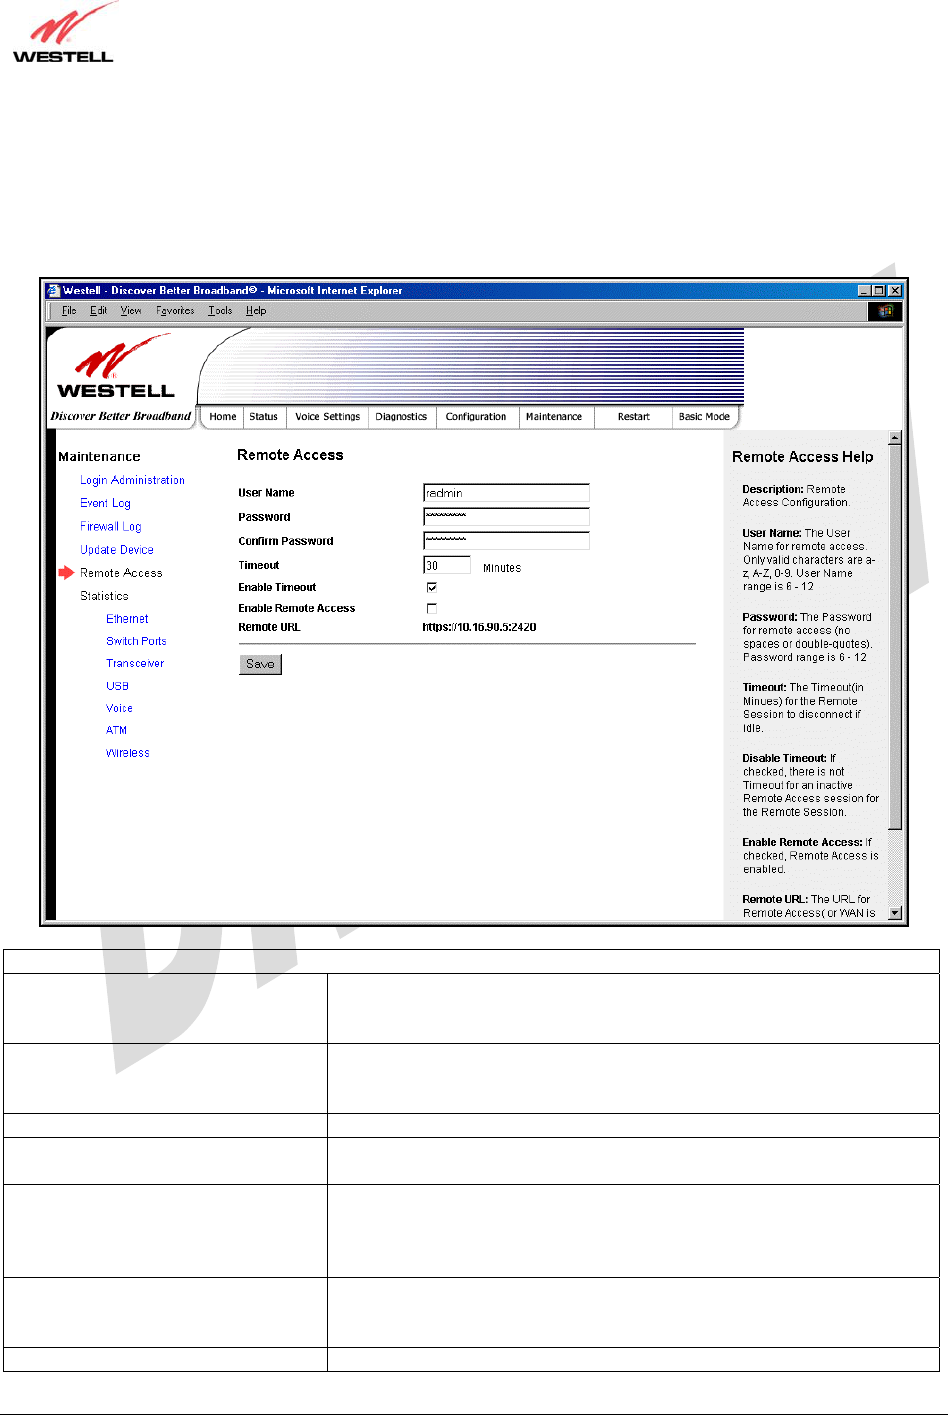Open the Help menu
948x1415 pixels.
(x=256, y=311)
